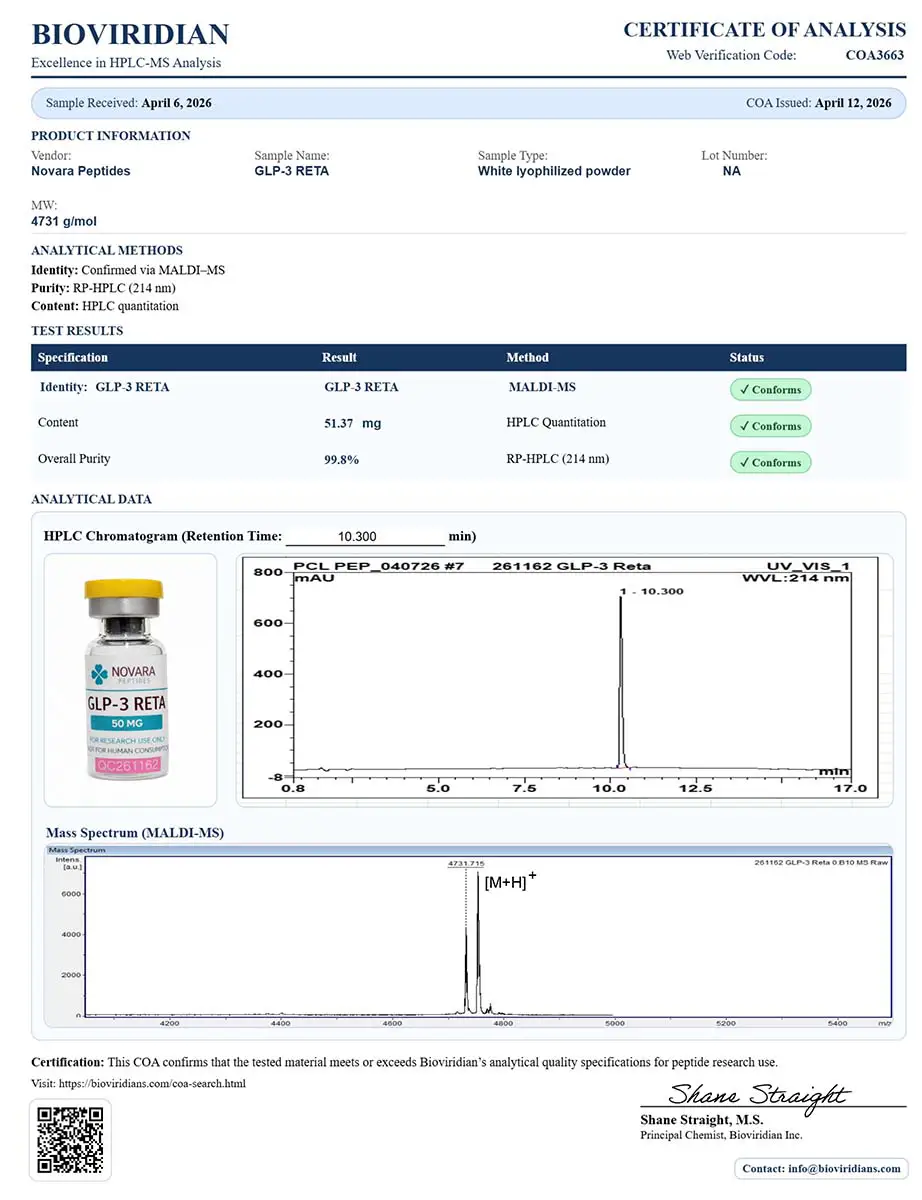Click the Specification column header
The height and width of the screenshot is (1200, 922).
[x=73, y=357]
